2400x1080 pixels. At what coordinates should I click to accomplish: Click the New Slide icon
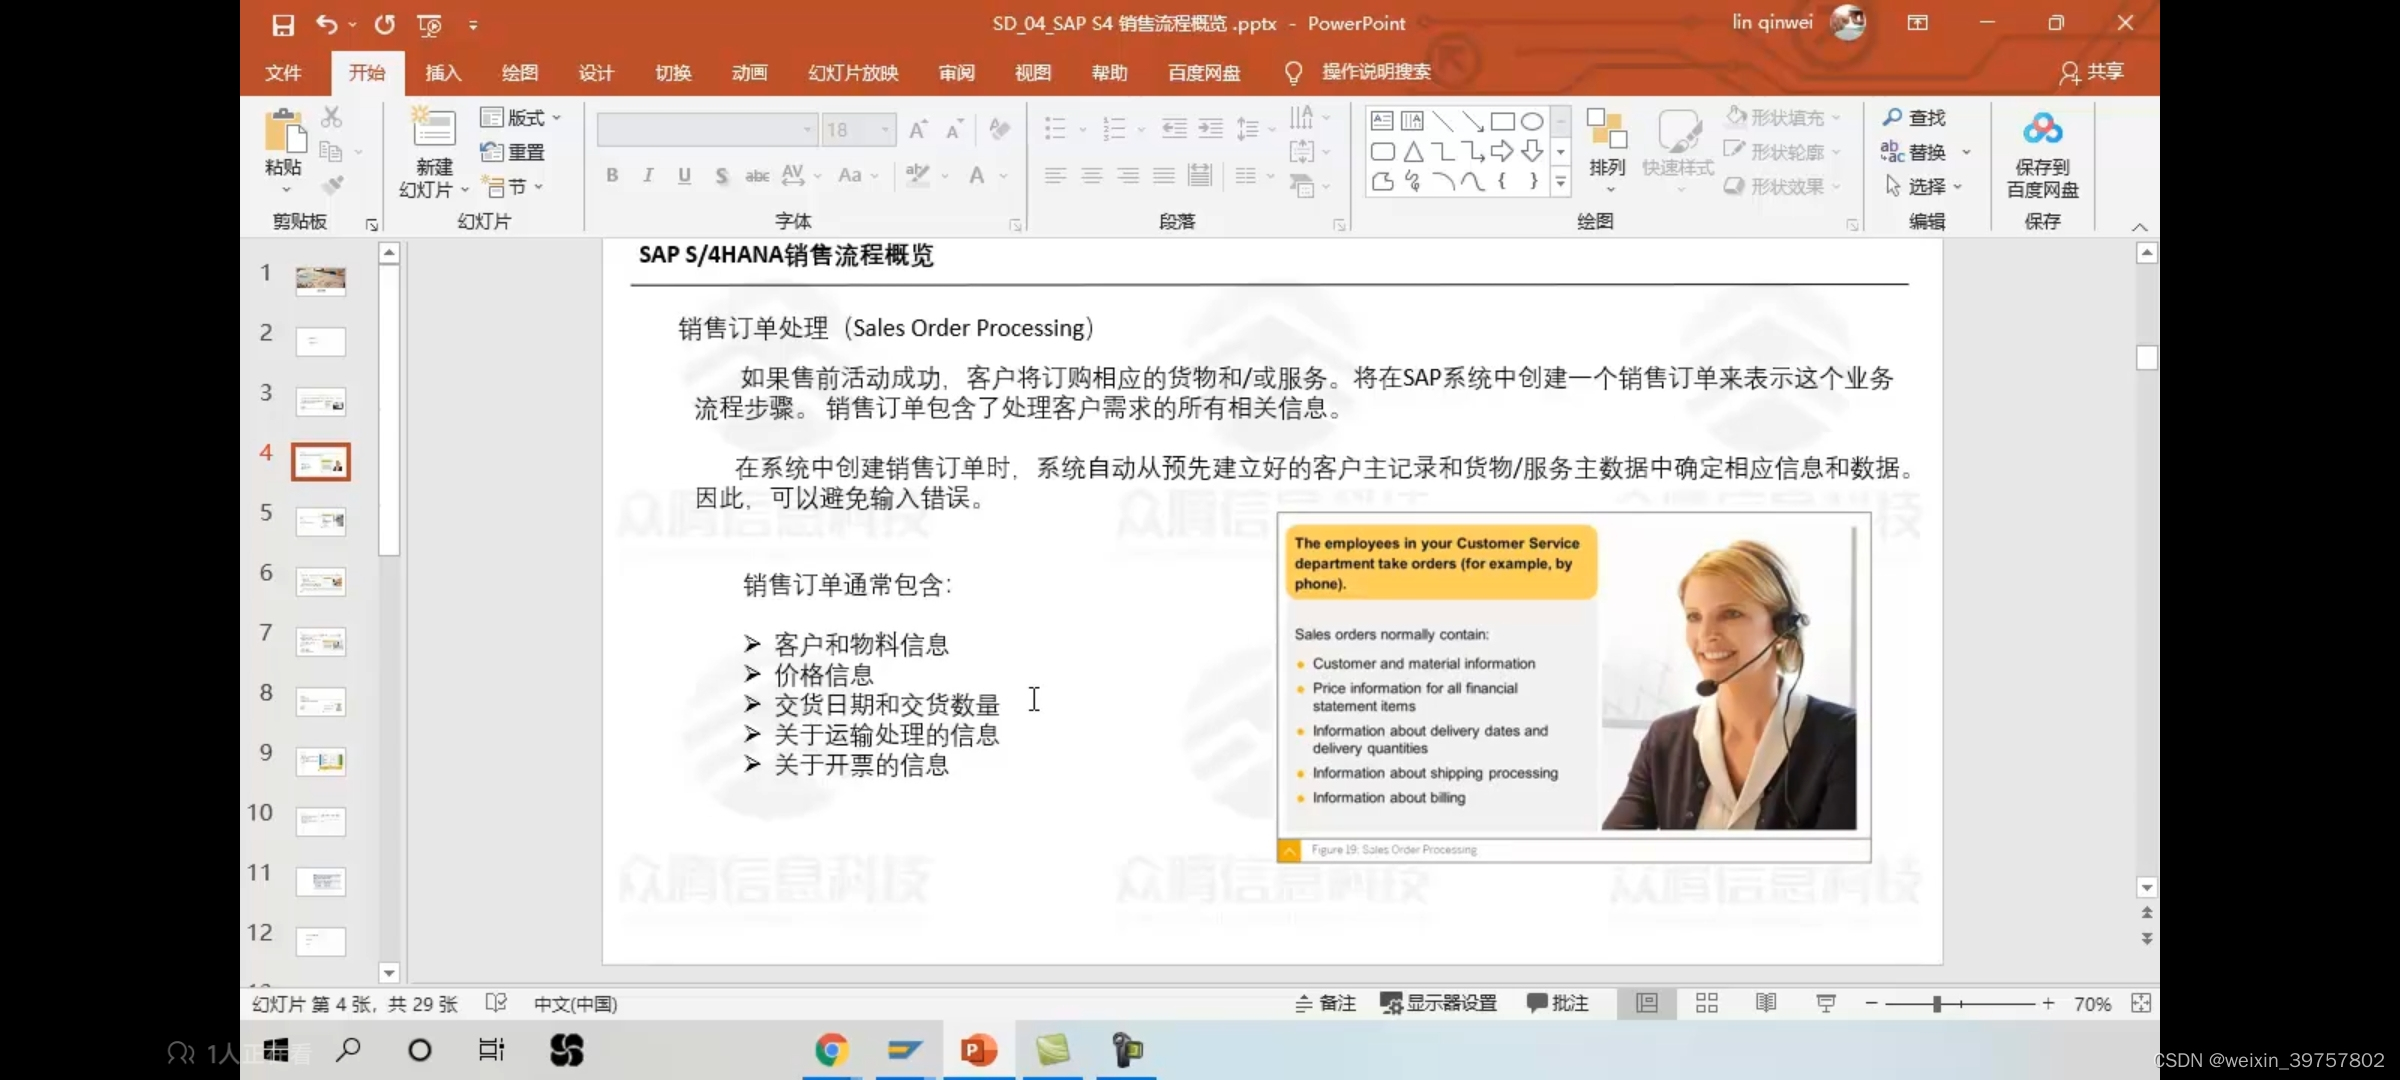pyautogui.click(x=434, y=128)
